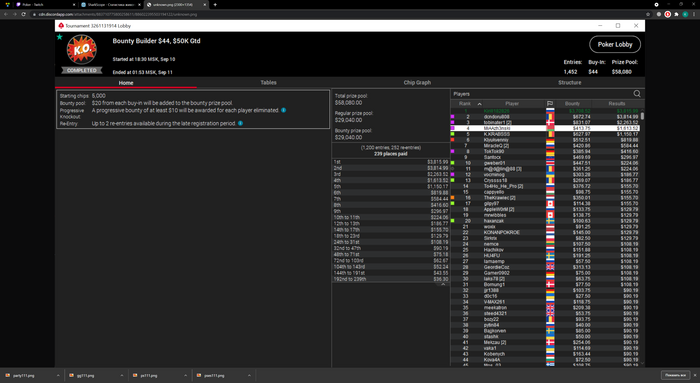
Task: Click dondonu808's country flag
Action: (x=550, y=117)
